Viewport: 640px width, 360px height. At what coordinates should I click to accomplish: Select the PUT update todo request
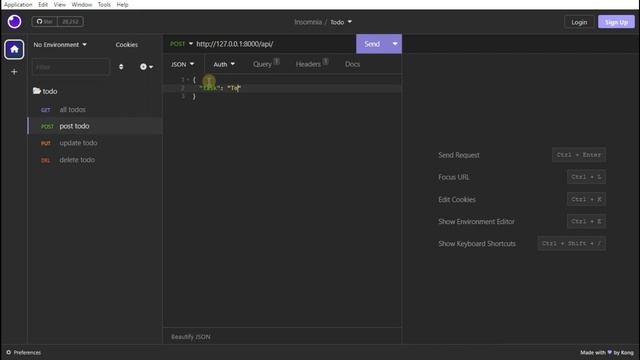(x=95, y=143)
